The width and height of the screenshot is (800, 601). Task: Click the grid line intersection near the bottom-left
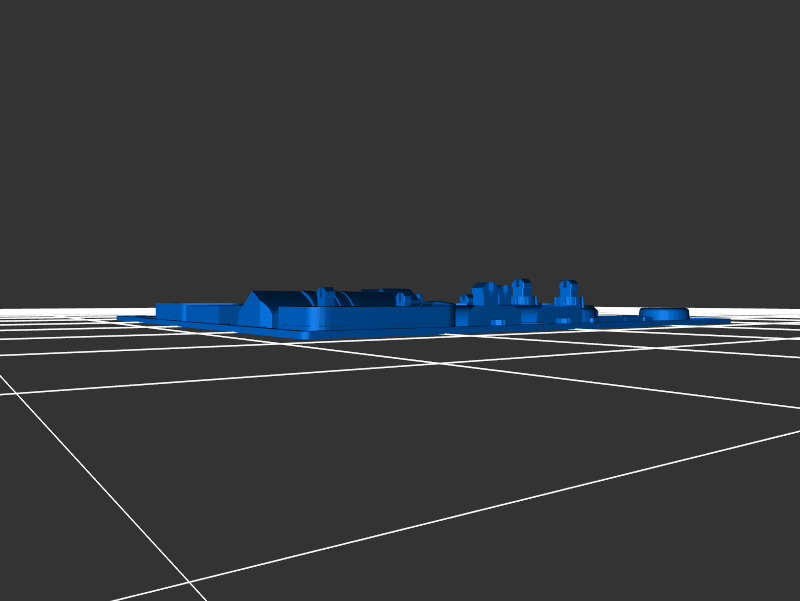coord(188,581)
